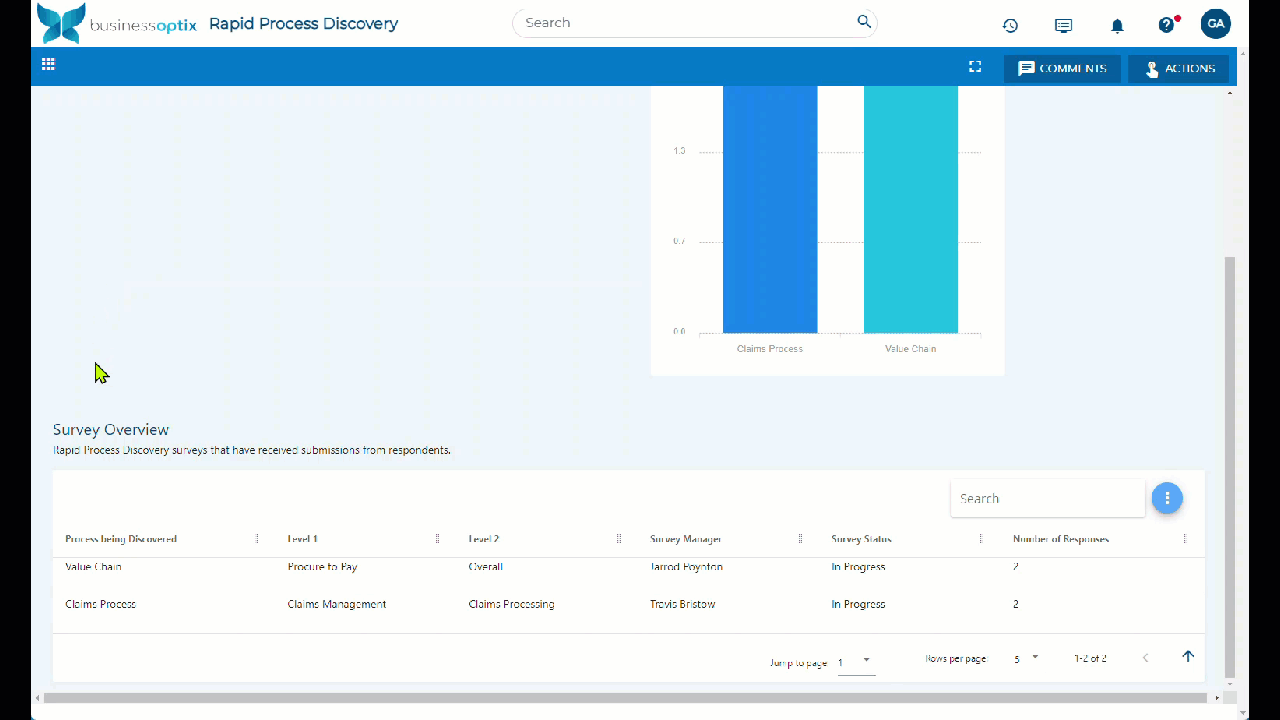Viewport: 1280px width, 720px height.
Task: Click the Claims Process chart bar
Action: coord(770,210)
